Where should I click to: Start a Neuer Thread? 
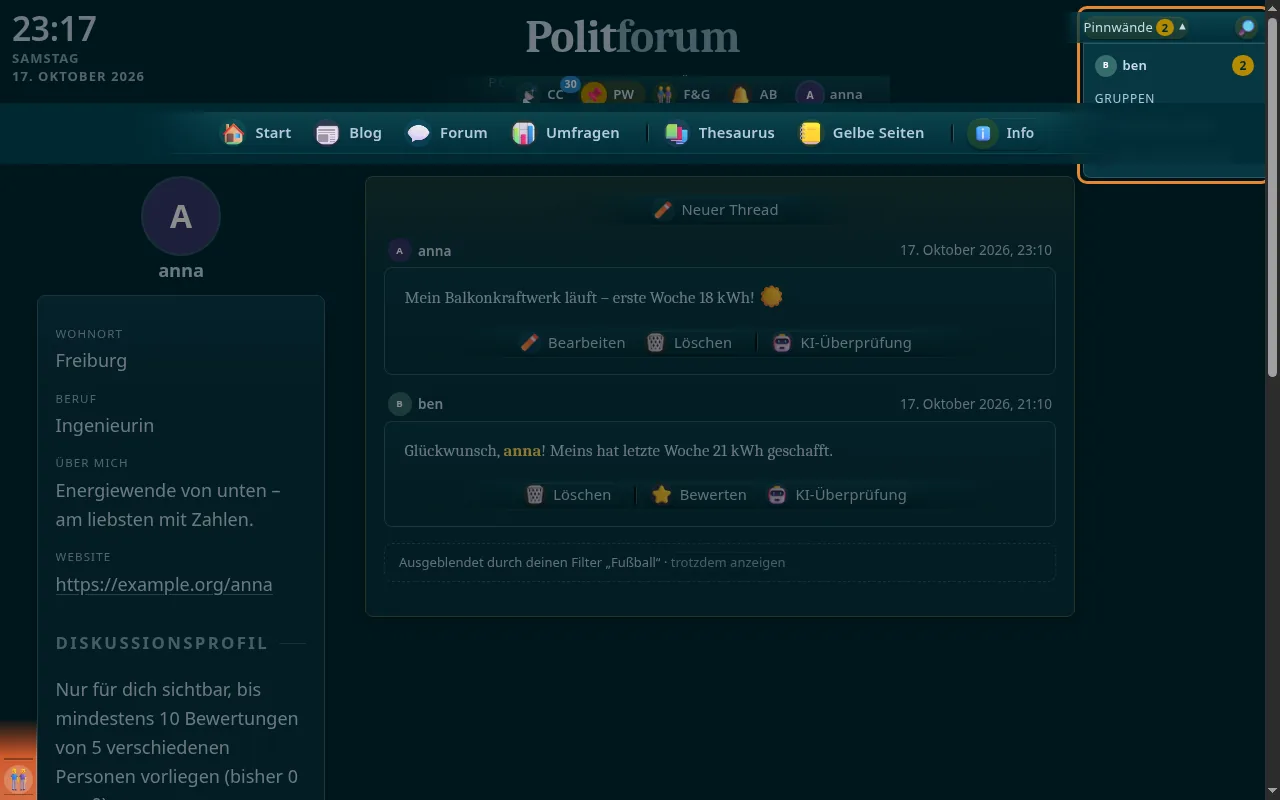click(716, 210)
